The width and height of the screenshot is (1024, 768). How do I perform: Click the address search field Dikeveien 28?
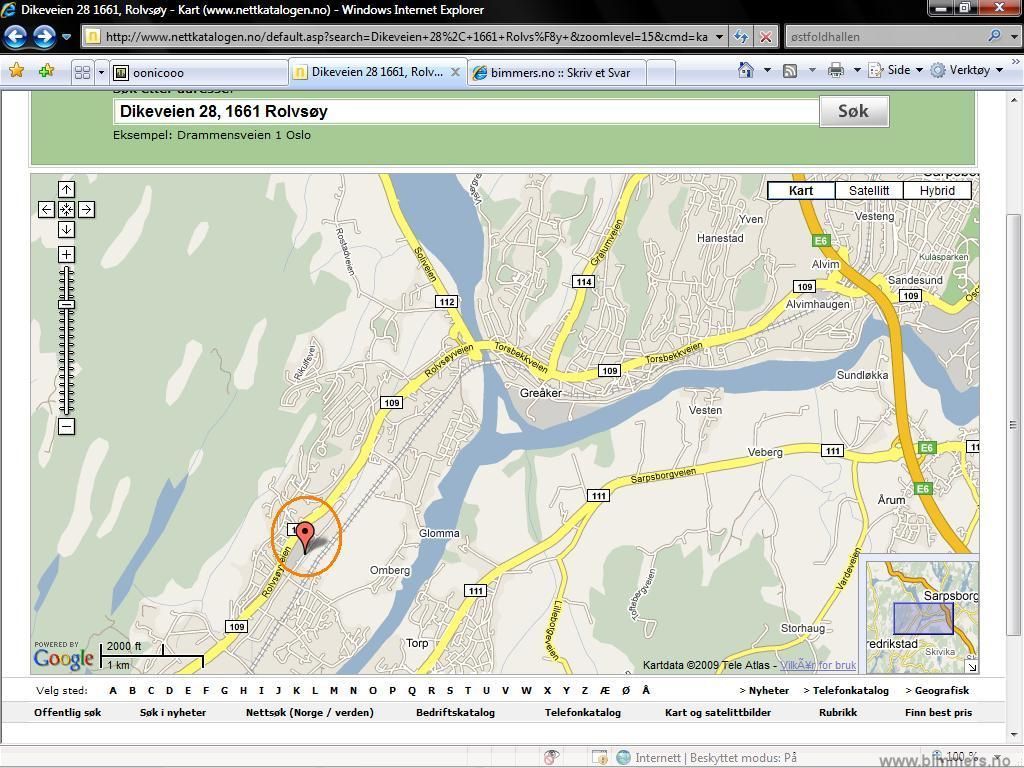[466, 112]
